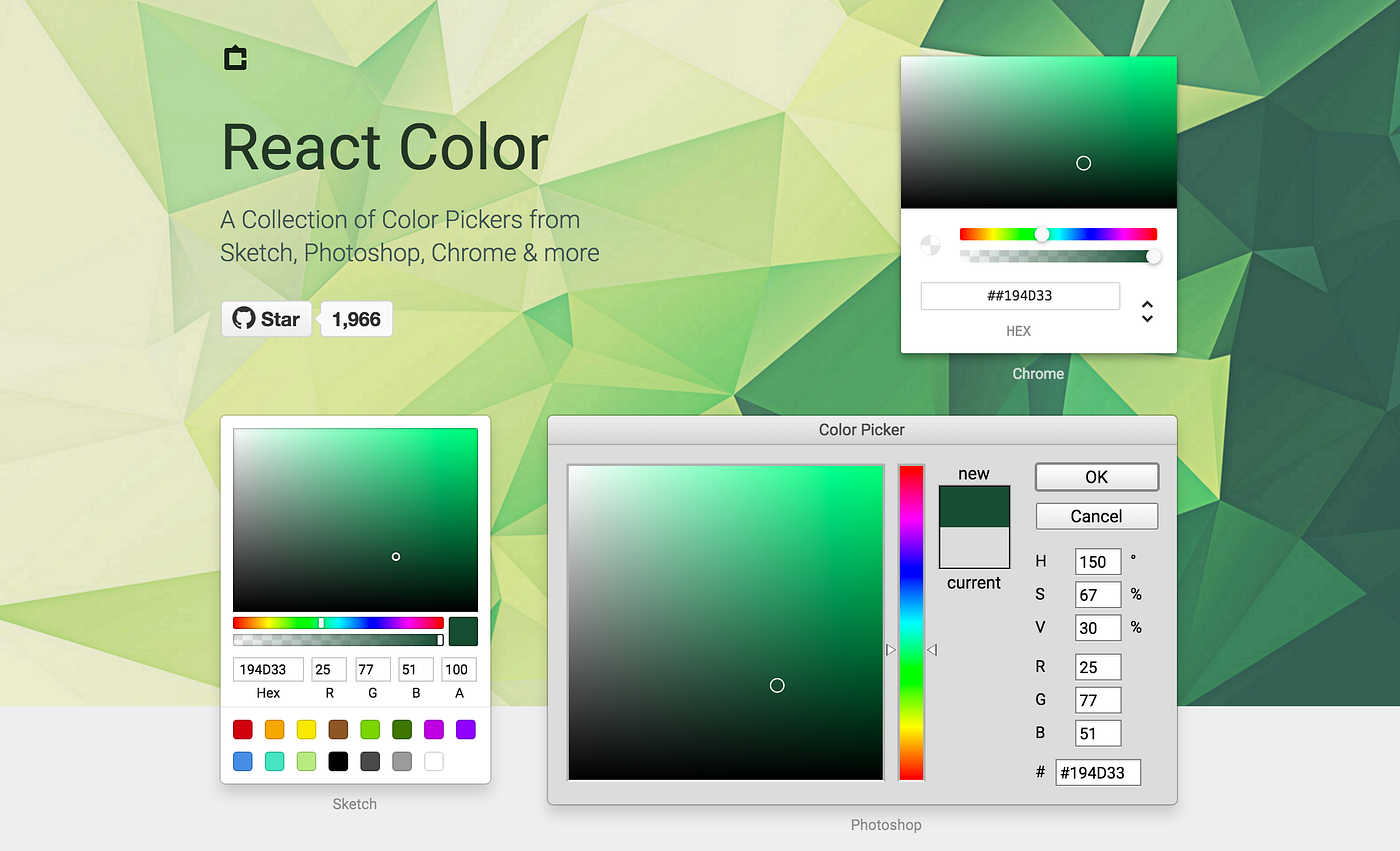Select the white swatch in Sketch palette
1400x851 pixels.
433,761
